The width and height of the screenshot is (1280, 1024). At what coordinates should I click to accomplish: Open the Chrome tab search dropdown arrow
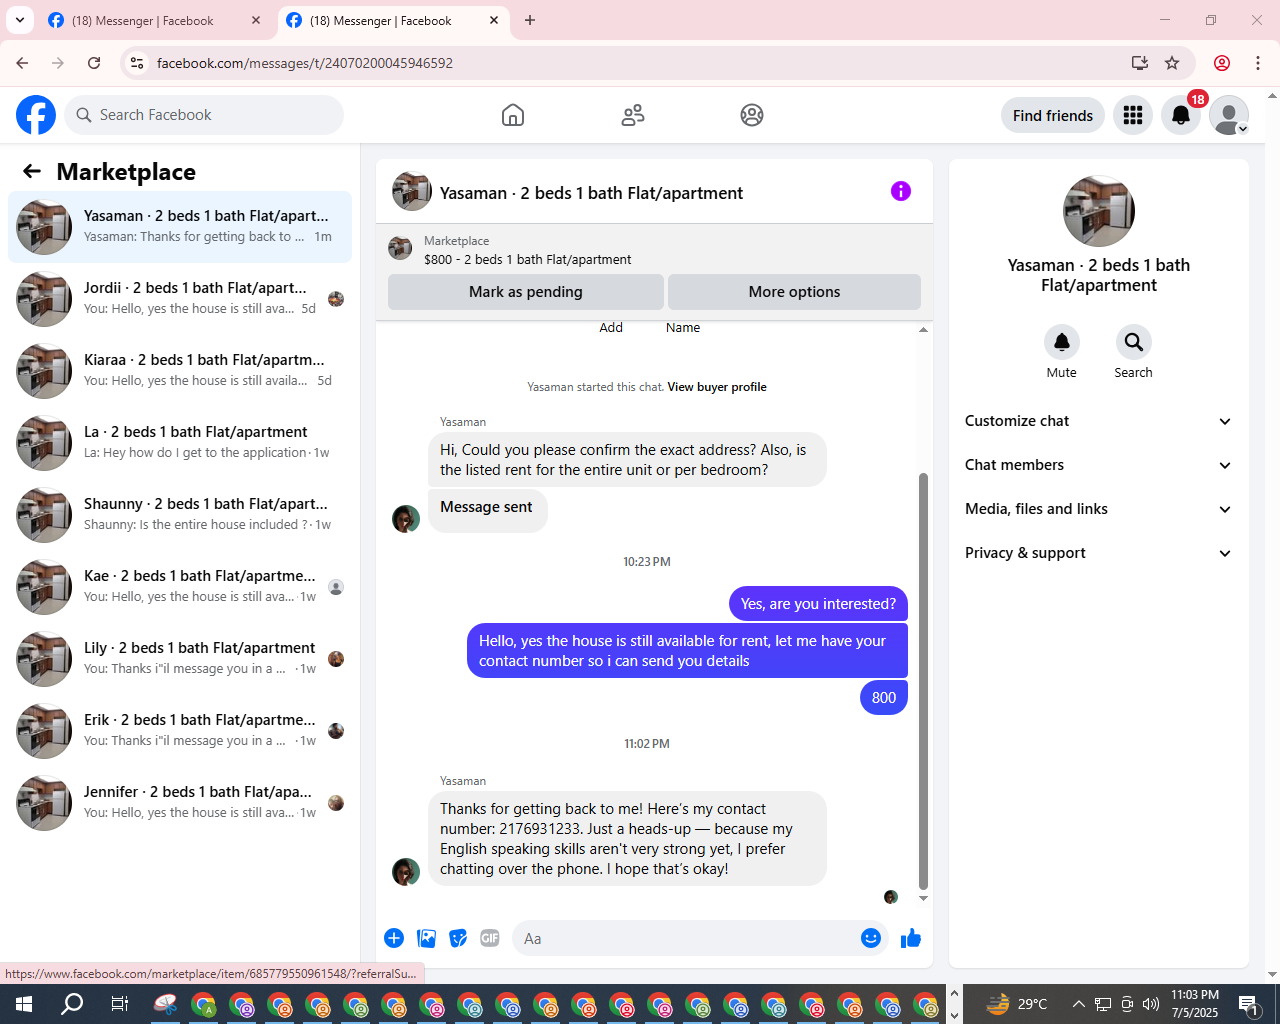[19, 20]
